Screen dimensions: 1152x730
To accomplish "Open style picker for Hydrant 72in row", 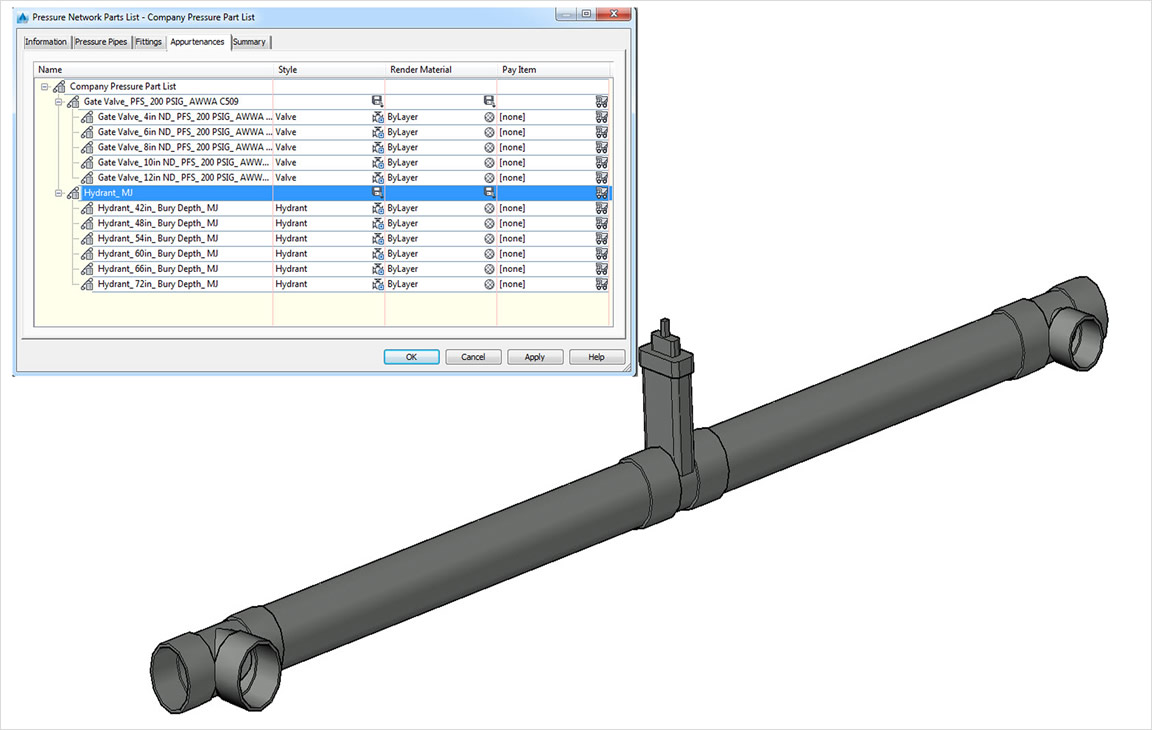I will coord(378,284).
